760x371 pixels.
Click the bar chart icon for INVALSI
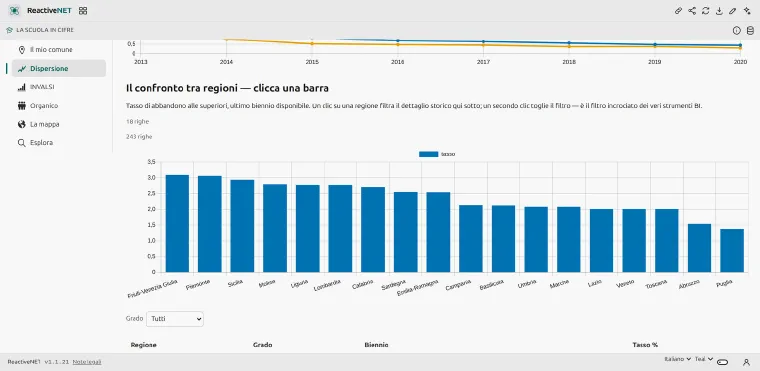tap(21, 87)
